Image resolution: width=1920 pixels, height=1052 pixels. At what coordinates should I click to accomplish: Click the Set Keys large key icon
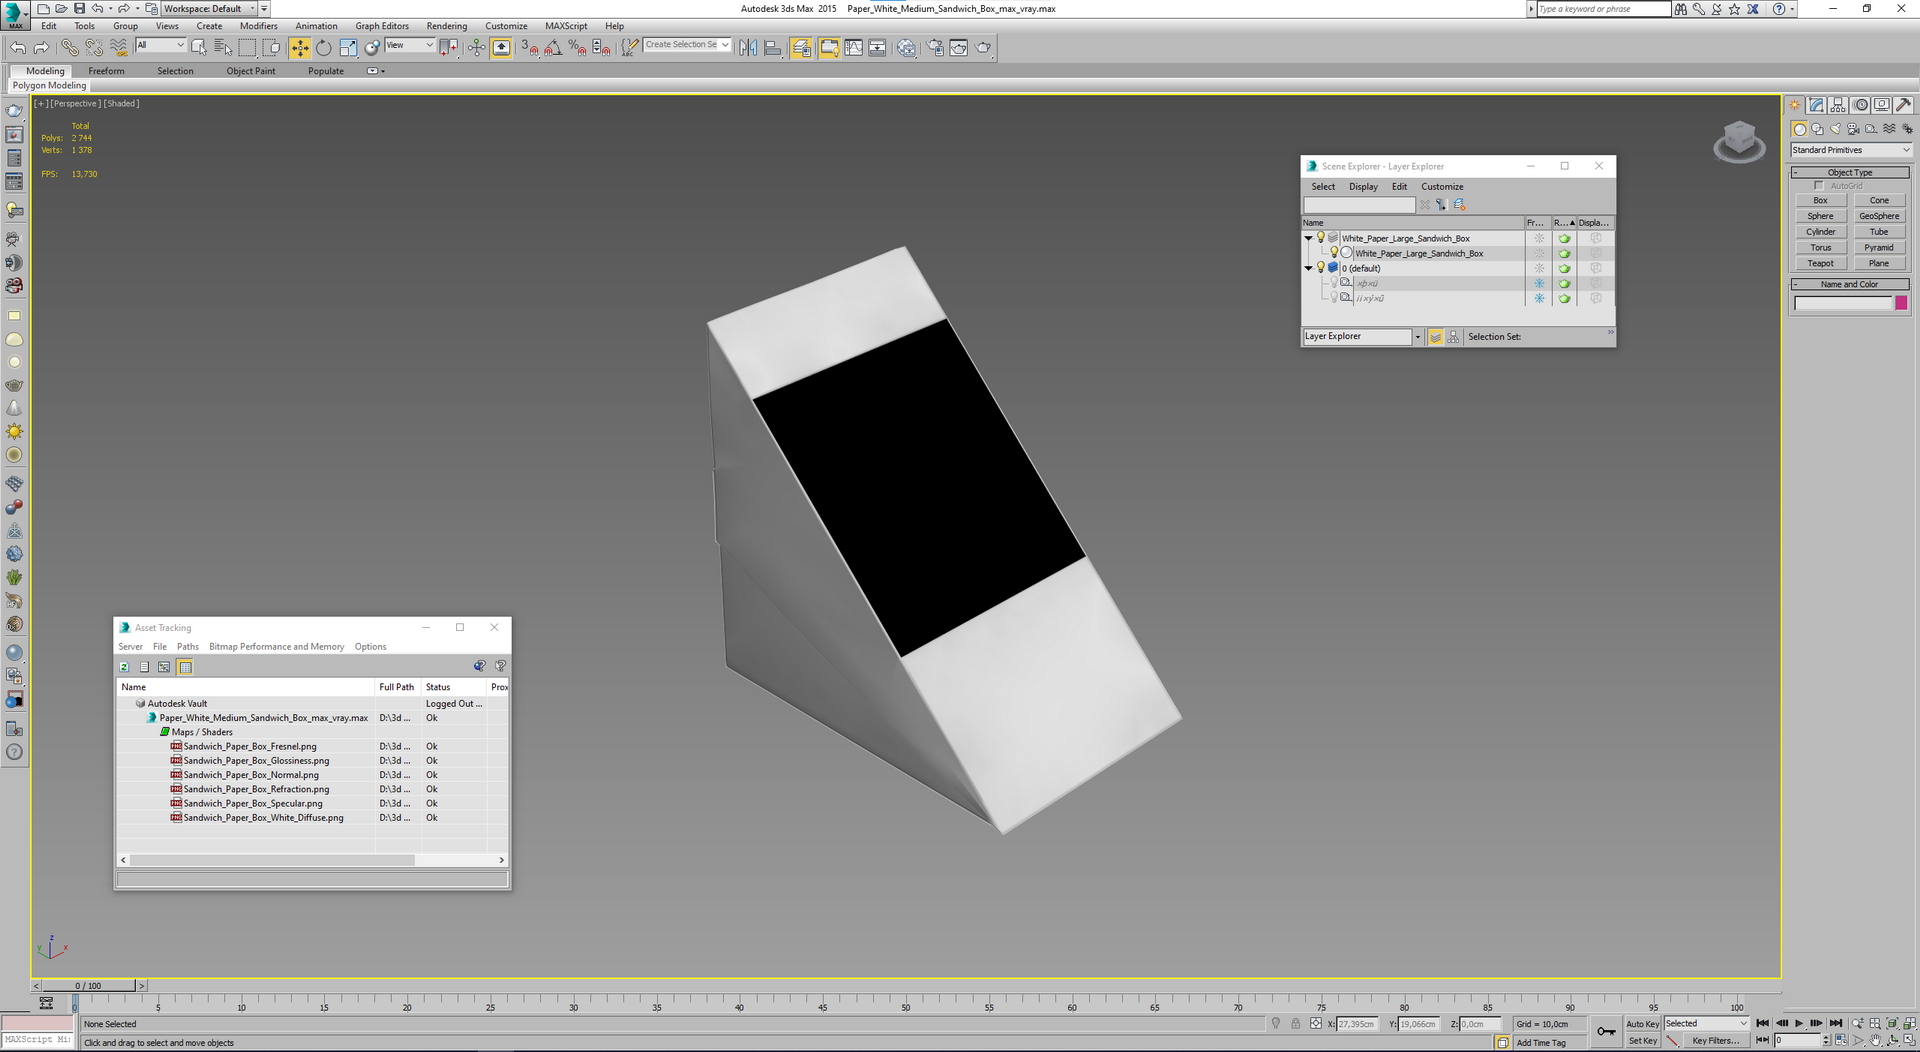(x=1605, y=1031)
